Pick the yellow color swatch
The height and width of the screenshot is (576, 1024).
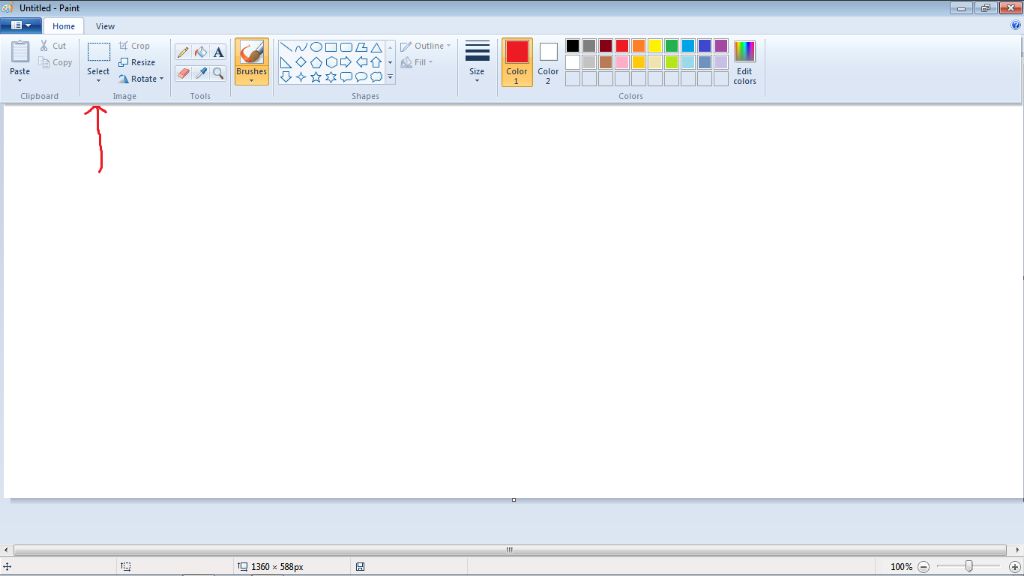[x=655, y=46]
